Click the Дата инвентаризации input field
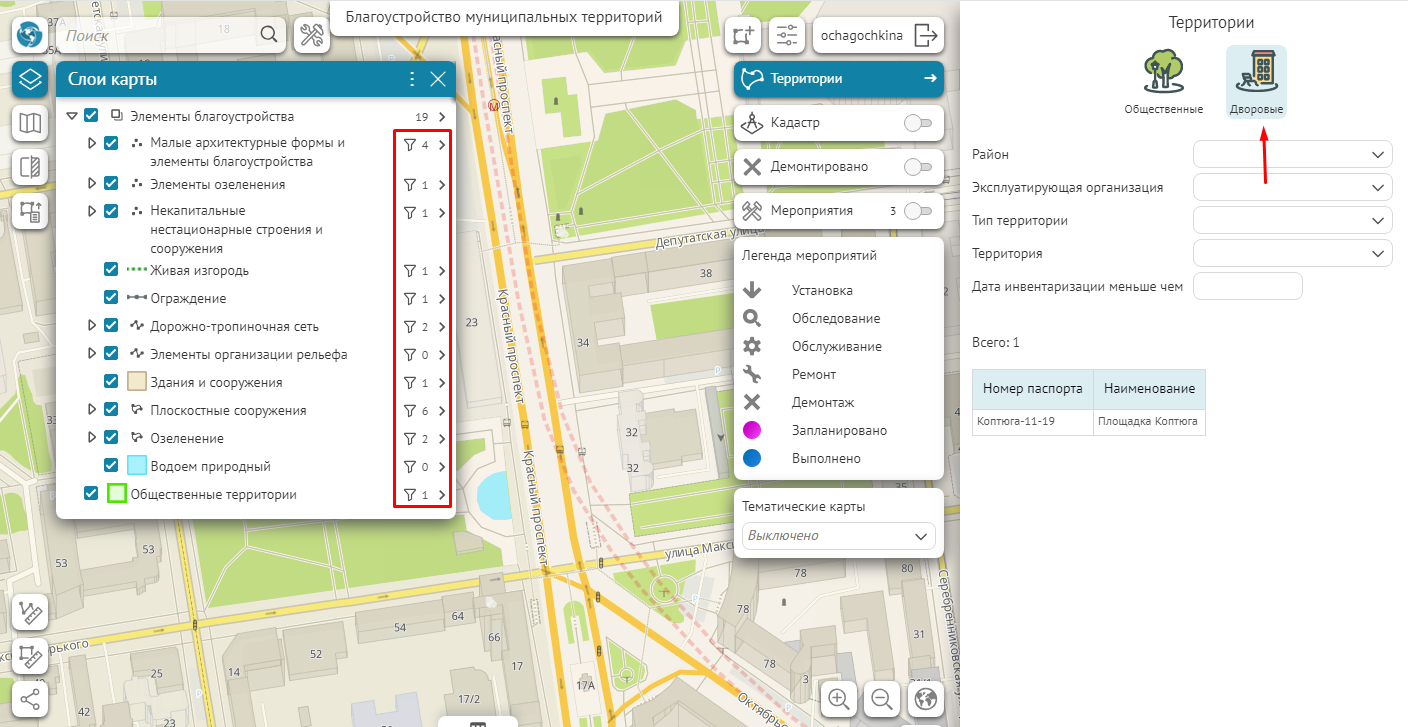Viewport: 1408px width, 727px height. coord(1248,286)
